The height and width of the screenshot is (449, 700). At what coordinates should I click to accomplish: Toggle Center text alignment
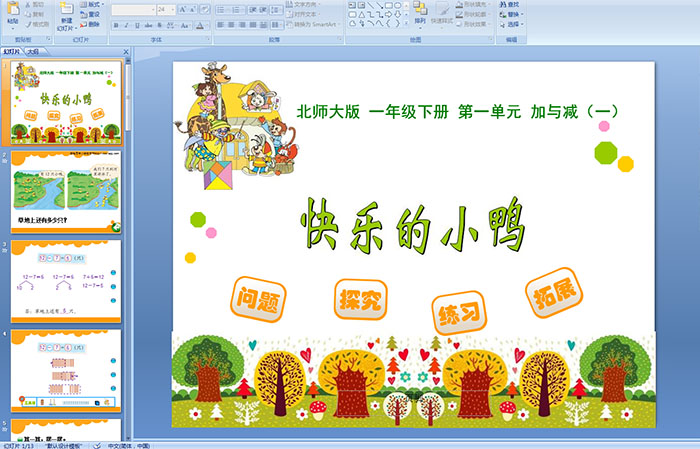(x=231, y=25)
